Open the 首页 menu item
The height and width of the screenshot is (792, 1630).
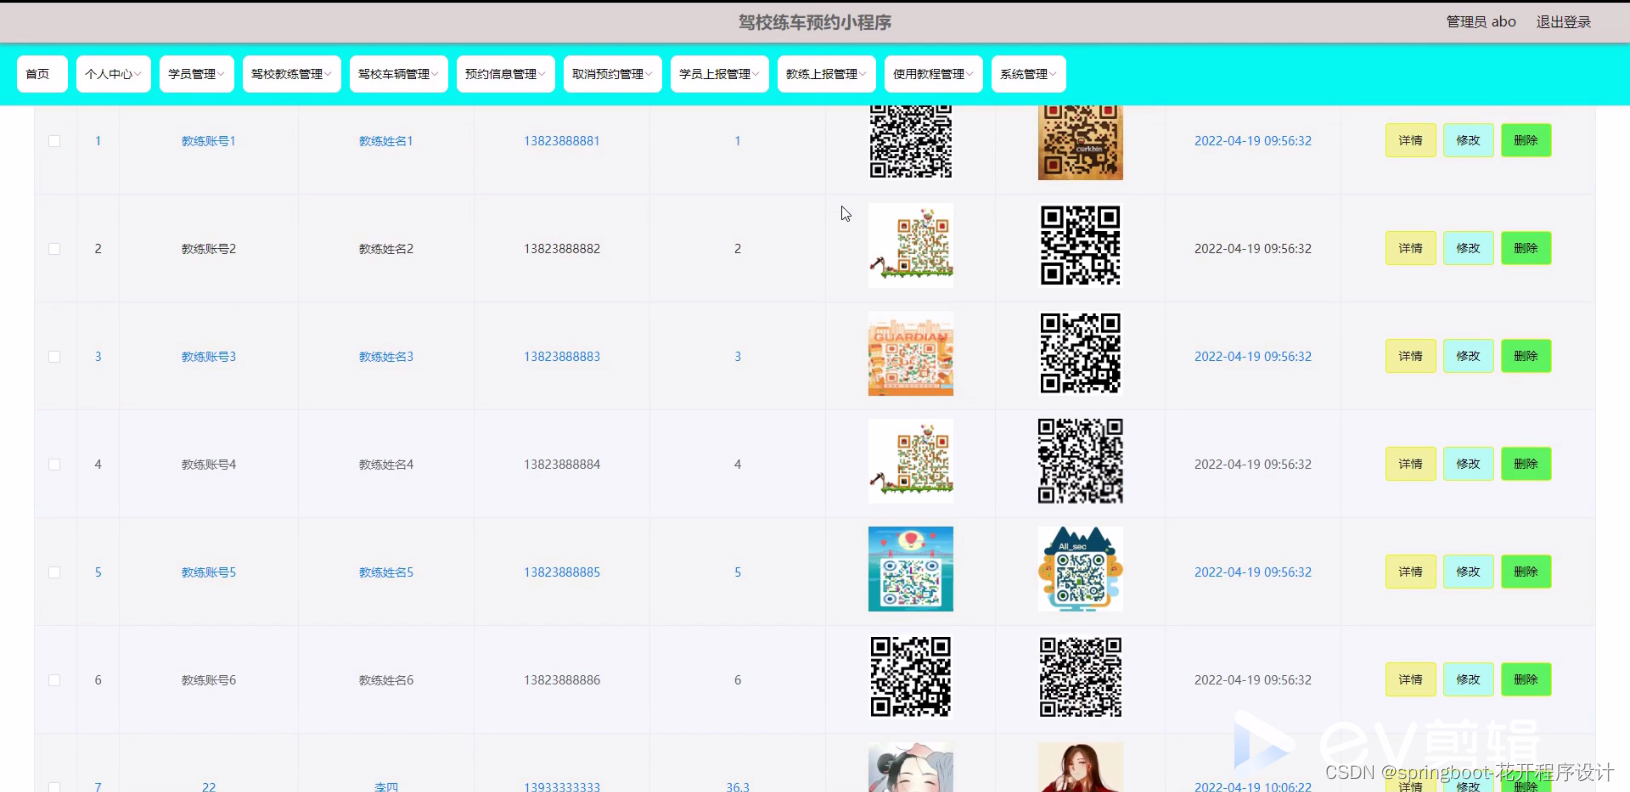point(42,74)
